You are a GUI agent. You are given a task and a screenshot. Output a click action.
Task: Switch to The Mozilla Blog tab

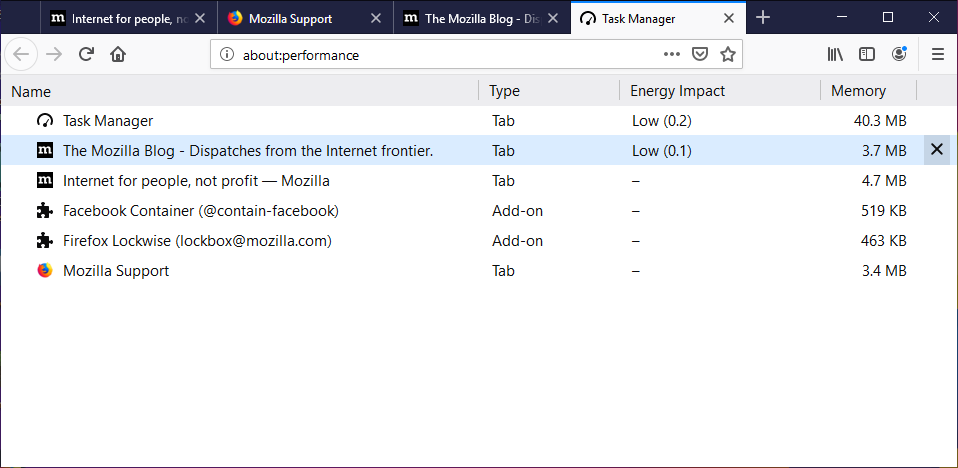coord(482,18)
